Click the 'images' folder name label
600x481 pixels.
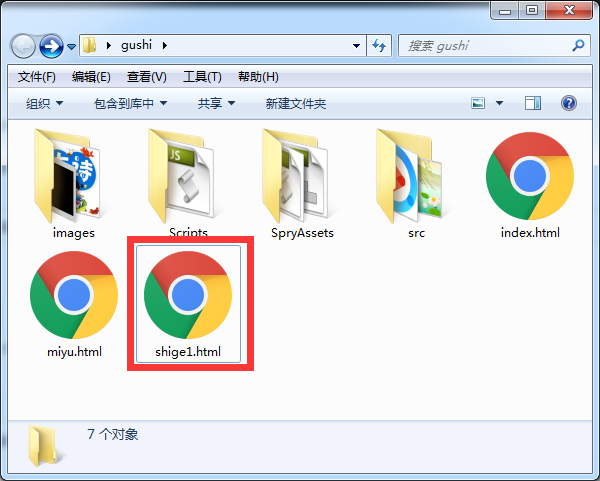[x=73, y=233]
